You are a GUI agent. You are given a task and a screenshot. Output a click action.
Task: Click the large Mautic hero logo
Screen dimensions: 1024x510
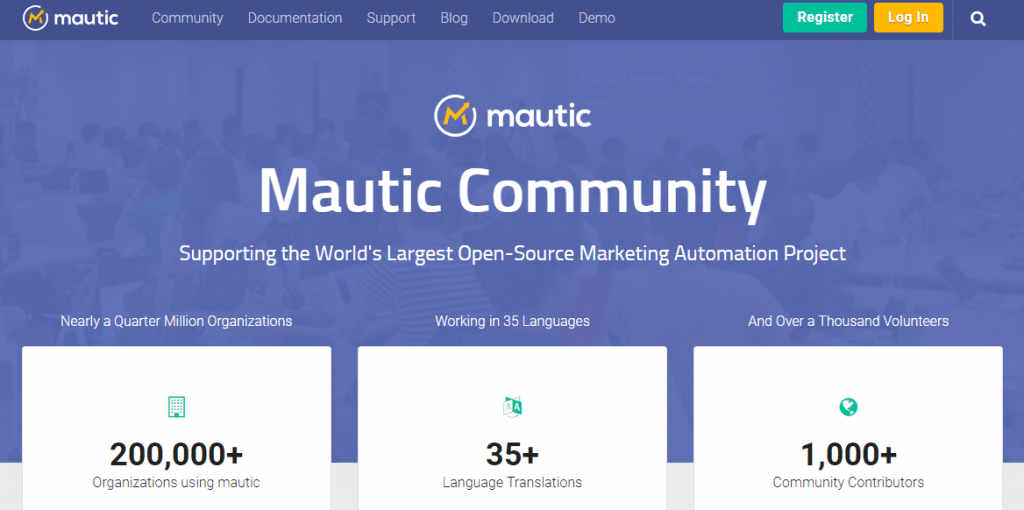tap(513, 116)
